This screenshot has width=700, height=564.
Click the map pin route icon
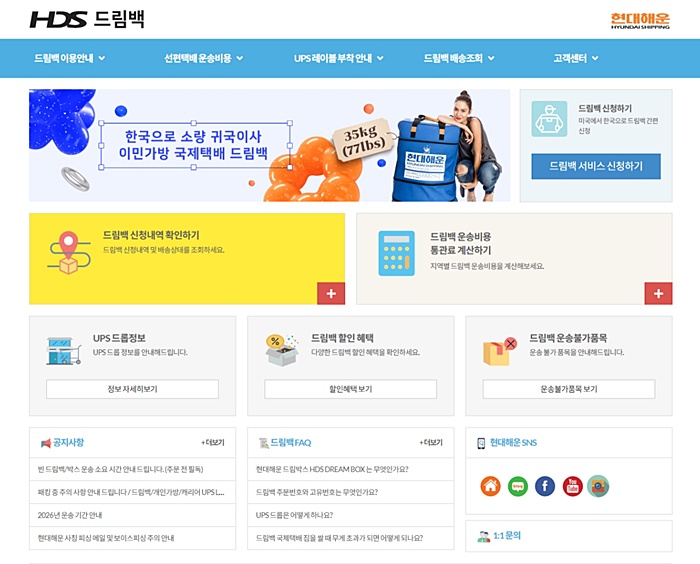[69, 252]
